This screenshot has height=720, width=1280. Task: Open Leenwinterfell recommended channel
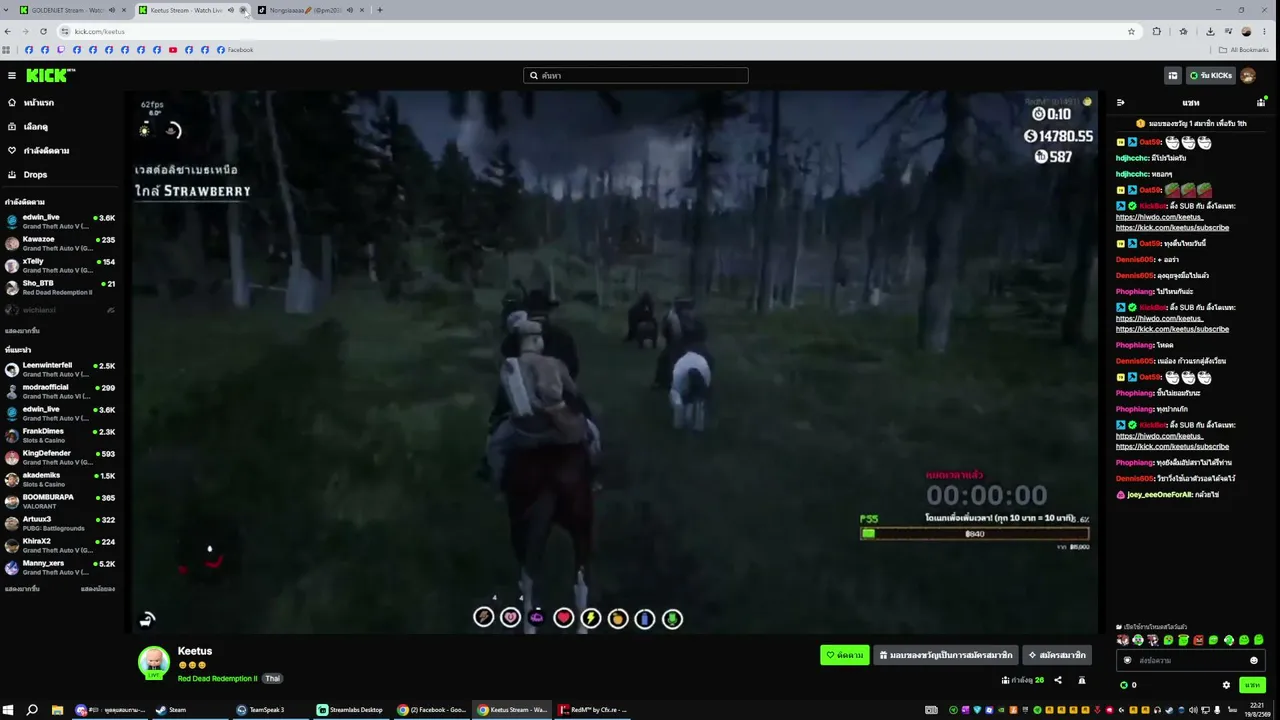point(60,369)
